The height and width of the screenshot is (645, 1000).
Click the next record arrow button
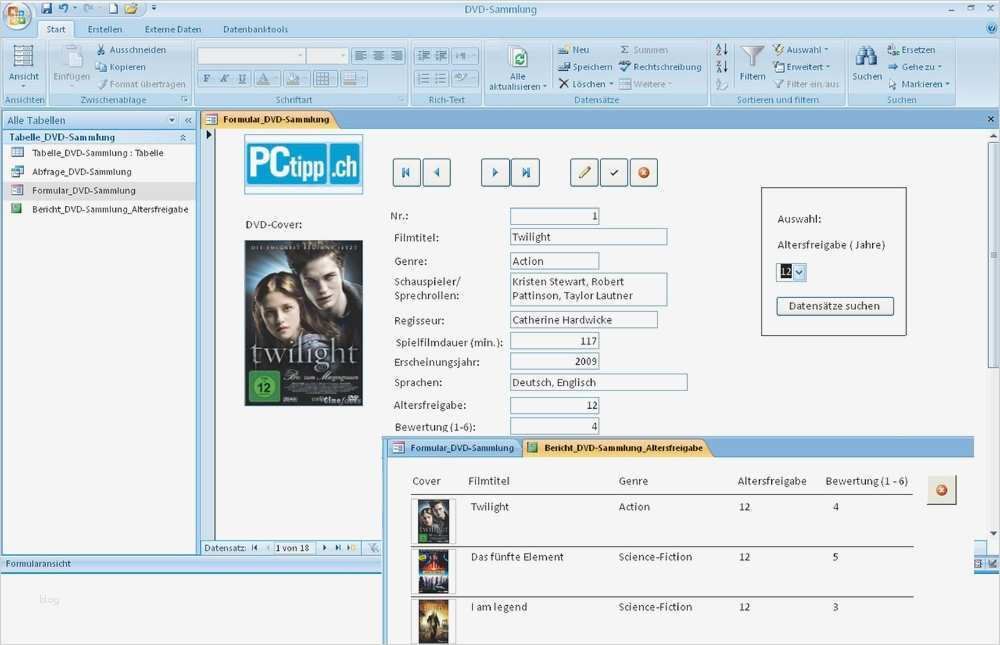[x=495, y=172]
